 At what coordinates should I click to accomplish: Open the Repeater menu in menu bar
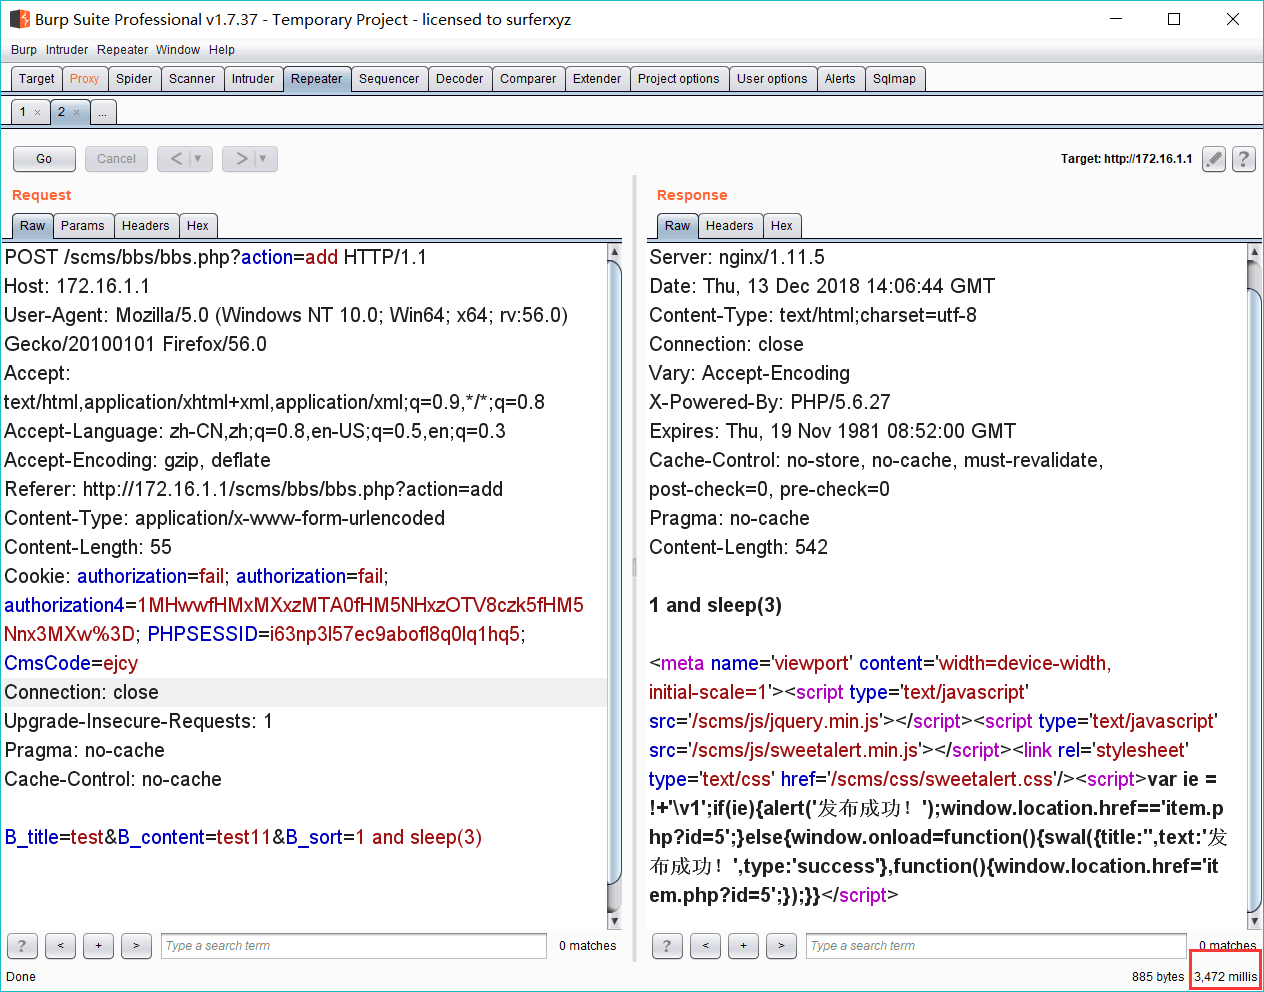click(123, 50)
